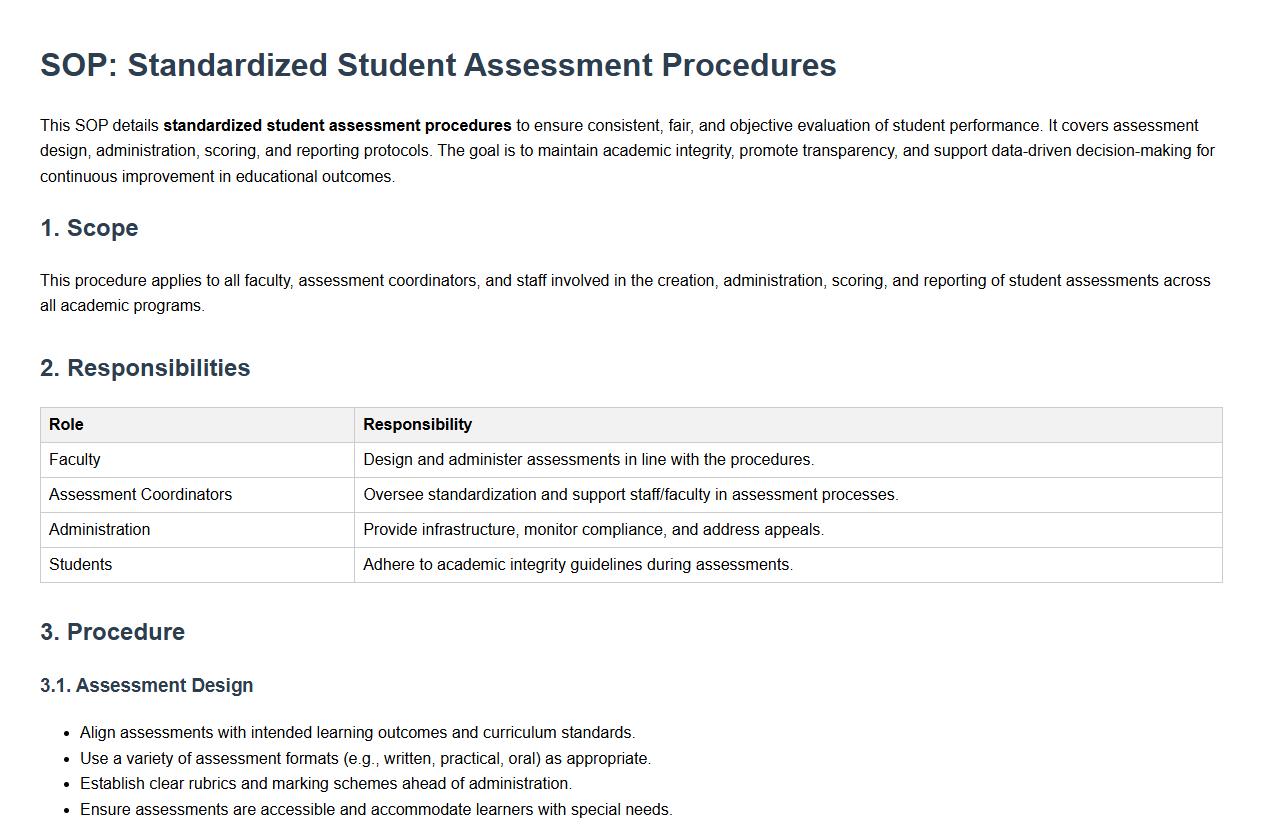Screen dimensions: 1263x835
Task: Click the 'Oversee standardization' responsibility cell
Action: [x=630, y=495]
